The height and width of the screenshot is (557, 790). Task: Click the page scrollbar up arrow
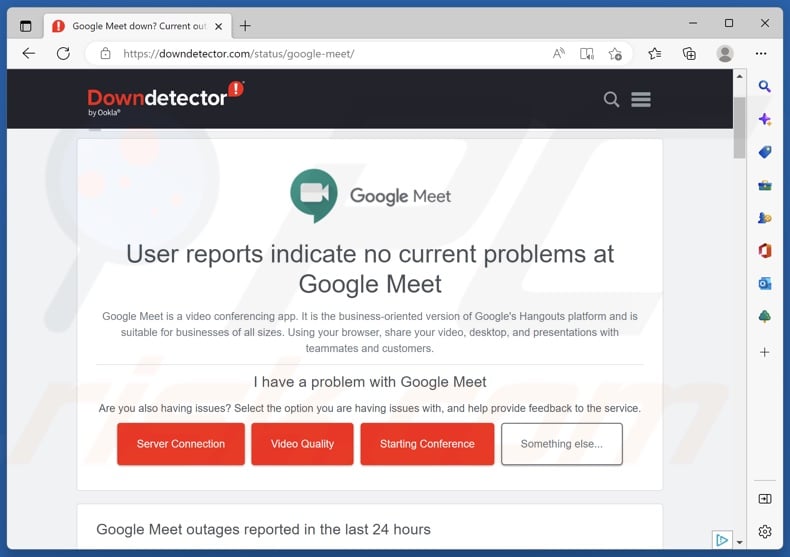click(739, 77)
